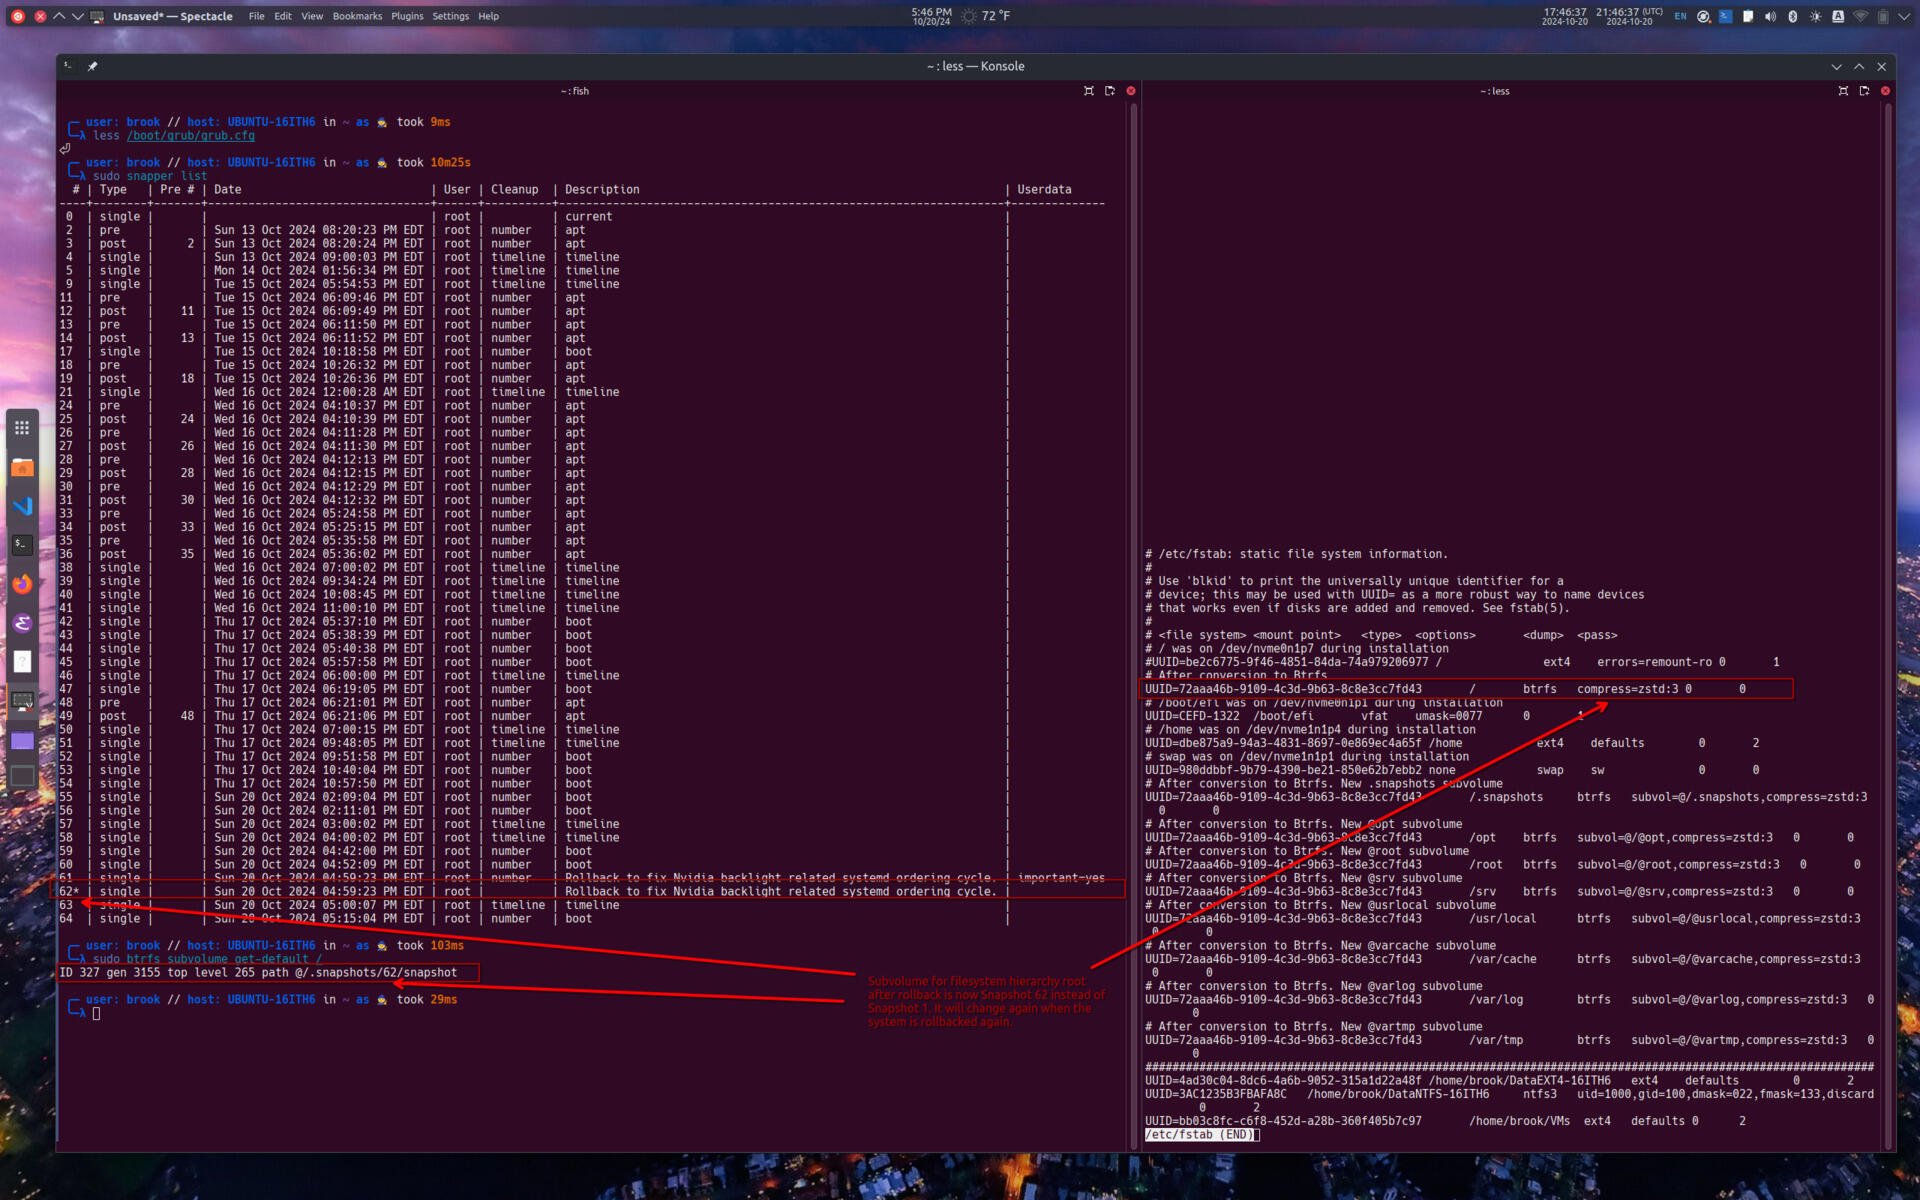The image size is (1920, 1200).
Task: Click the empty window pager icon in the dock
Action: click(22, 776)
